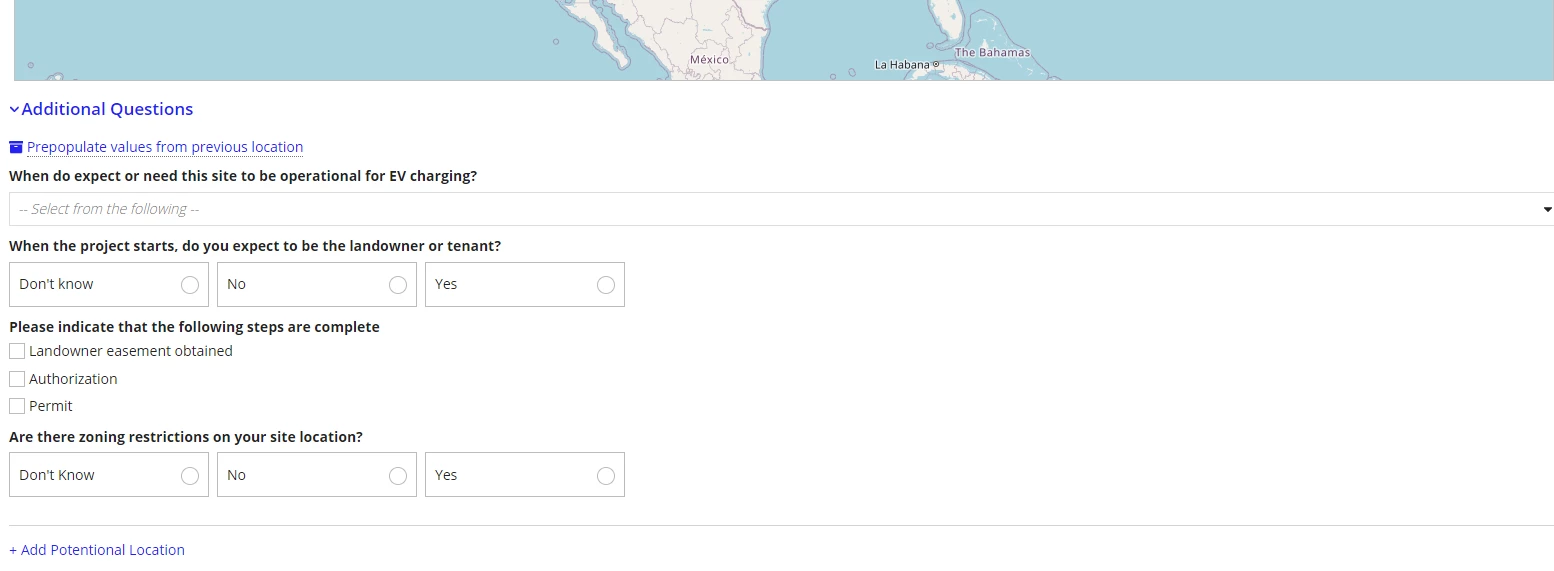Click the archive icon beside Prepopulate values
Screen dimensions: 1554x571
coord(16,147)
